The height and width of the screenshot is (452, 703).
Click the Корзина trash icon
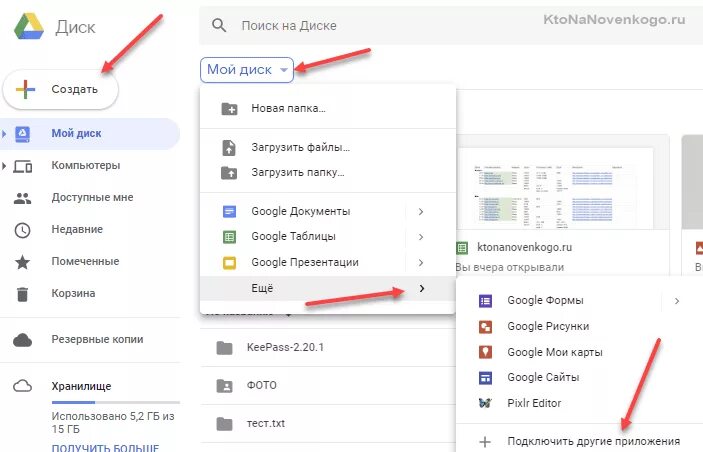[22, 294]
